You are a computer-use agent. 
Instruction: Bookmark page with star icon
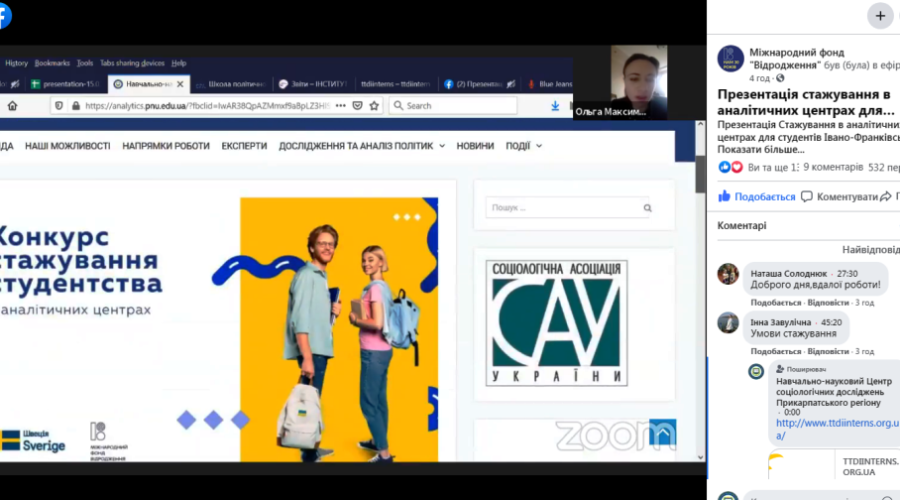point(375,105)
